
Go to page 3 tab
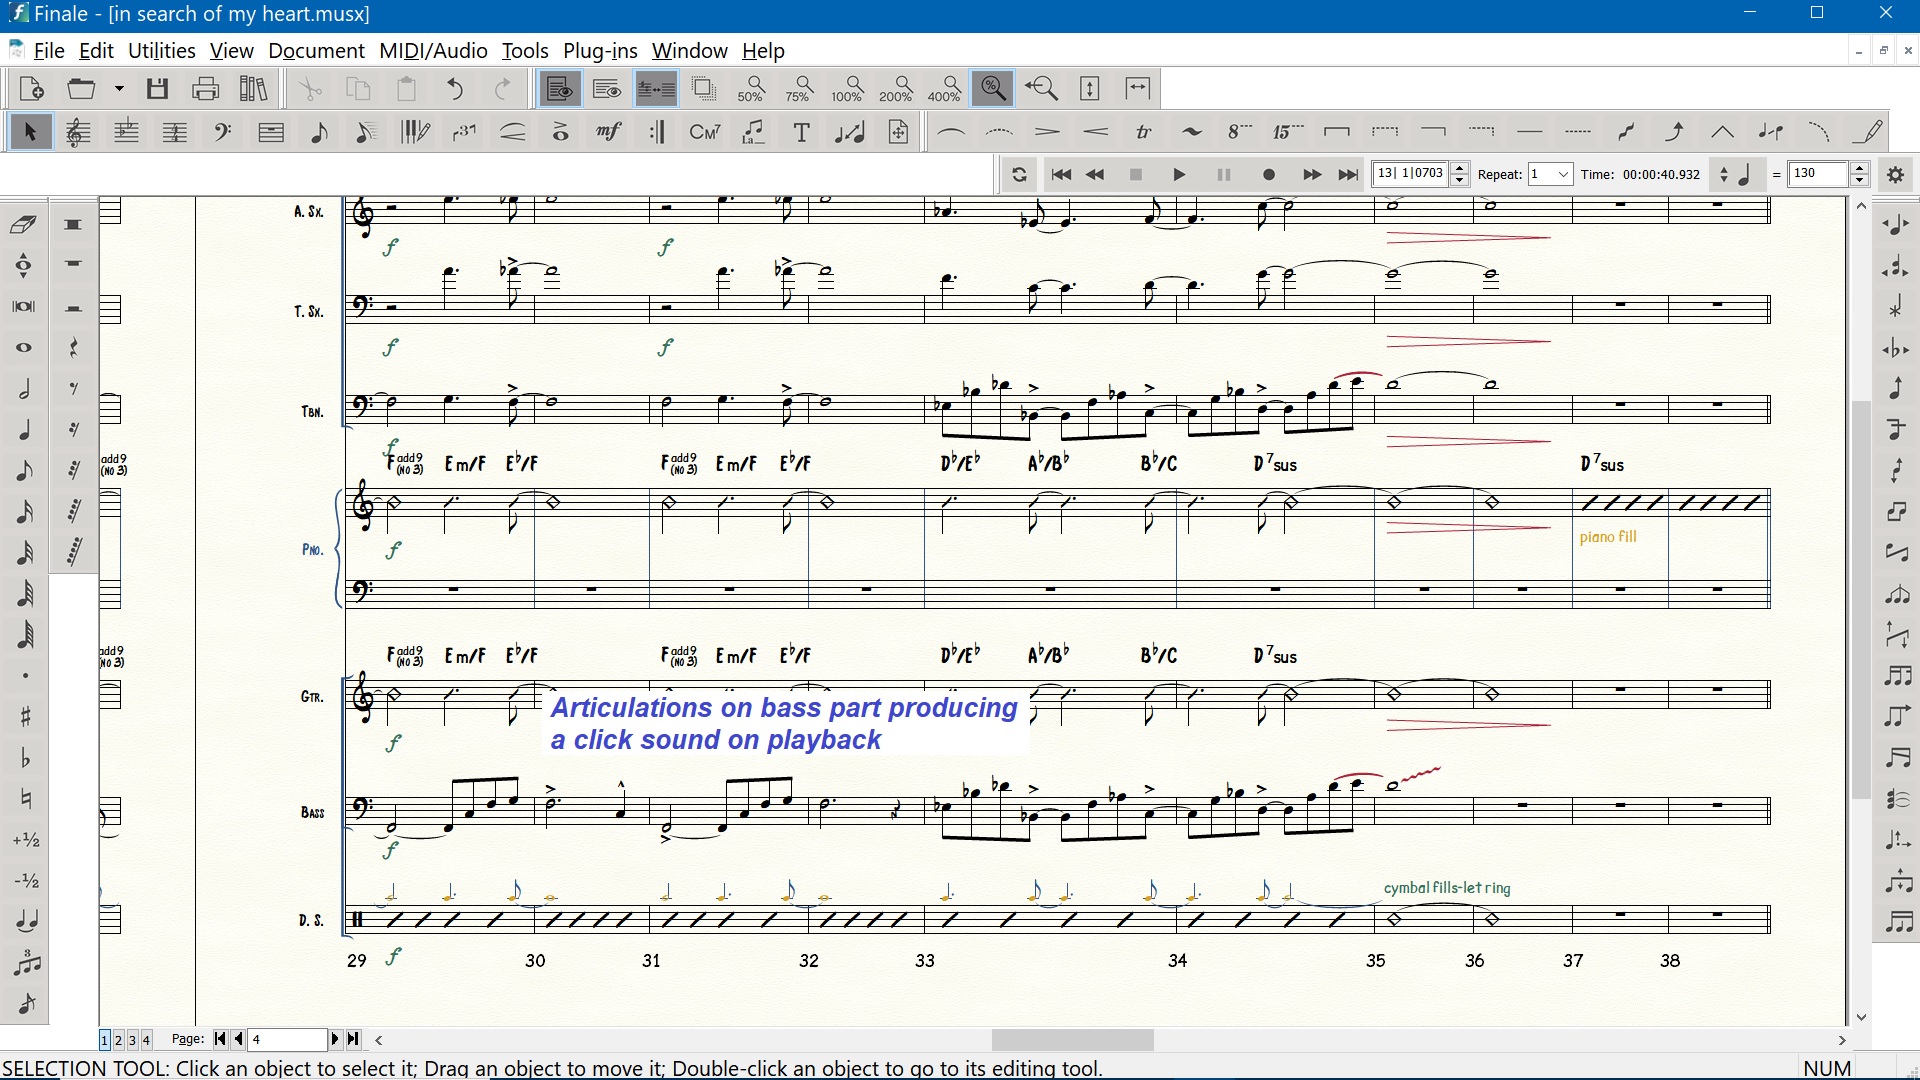132,1040
